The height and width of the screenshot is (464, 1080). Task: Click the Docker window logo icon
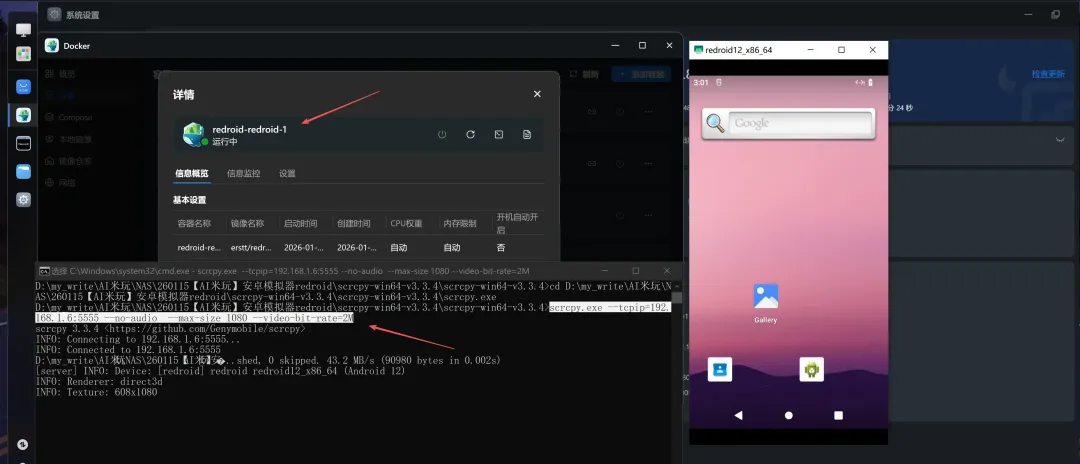click(x=52, y=45)
